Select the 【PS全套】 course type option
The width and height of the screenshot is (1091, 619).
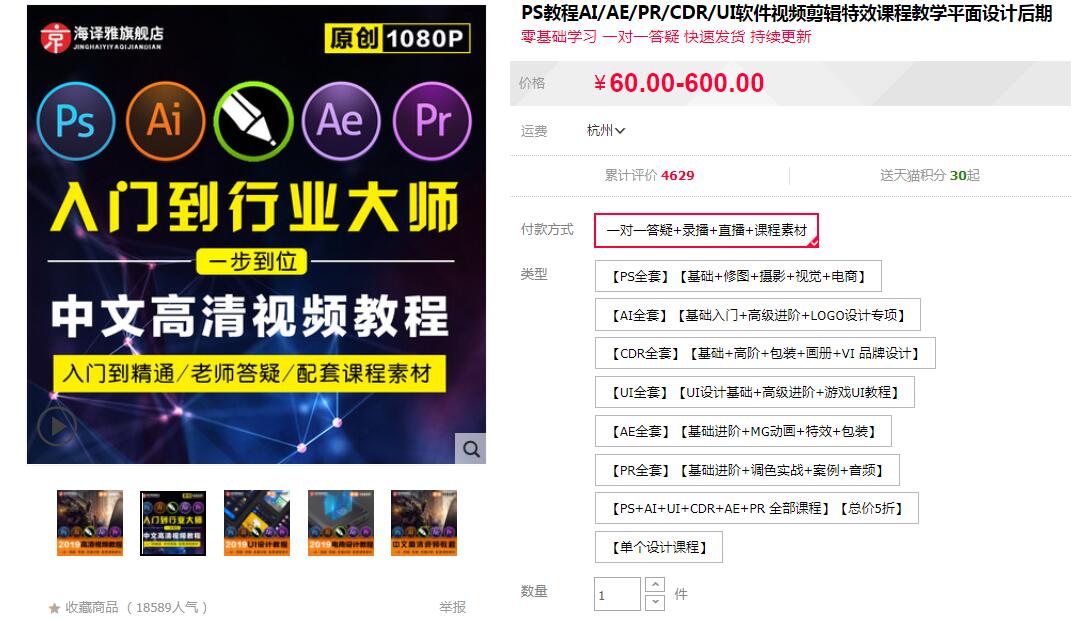coord(737,275)
